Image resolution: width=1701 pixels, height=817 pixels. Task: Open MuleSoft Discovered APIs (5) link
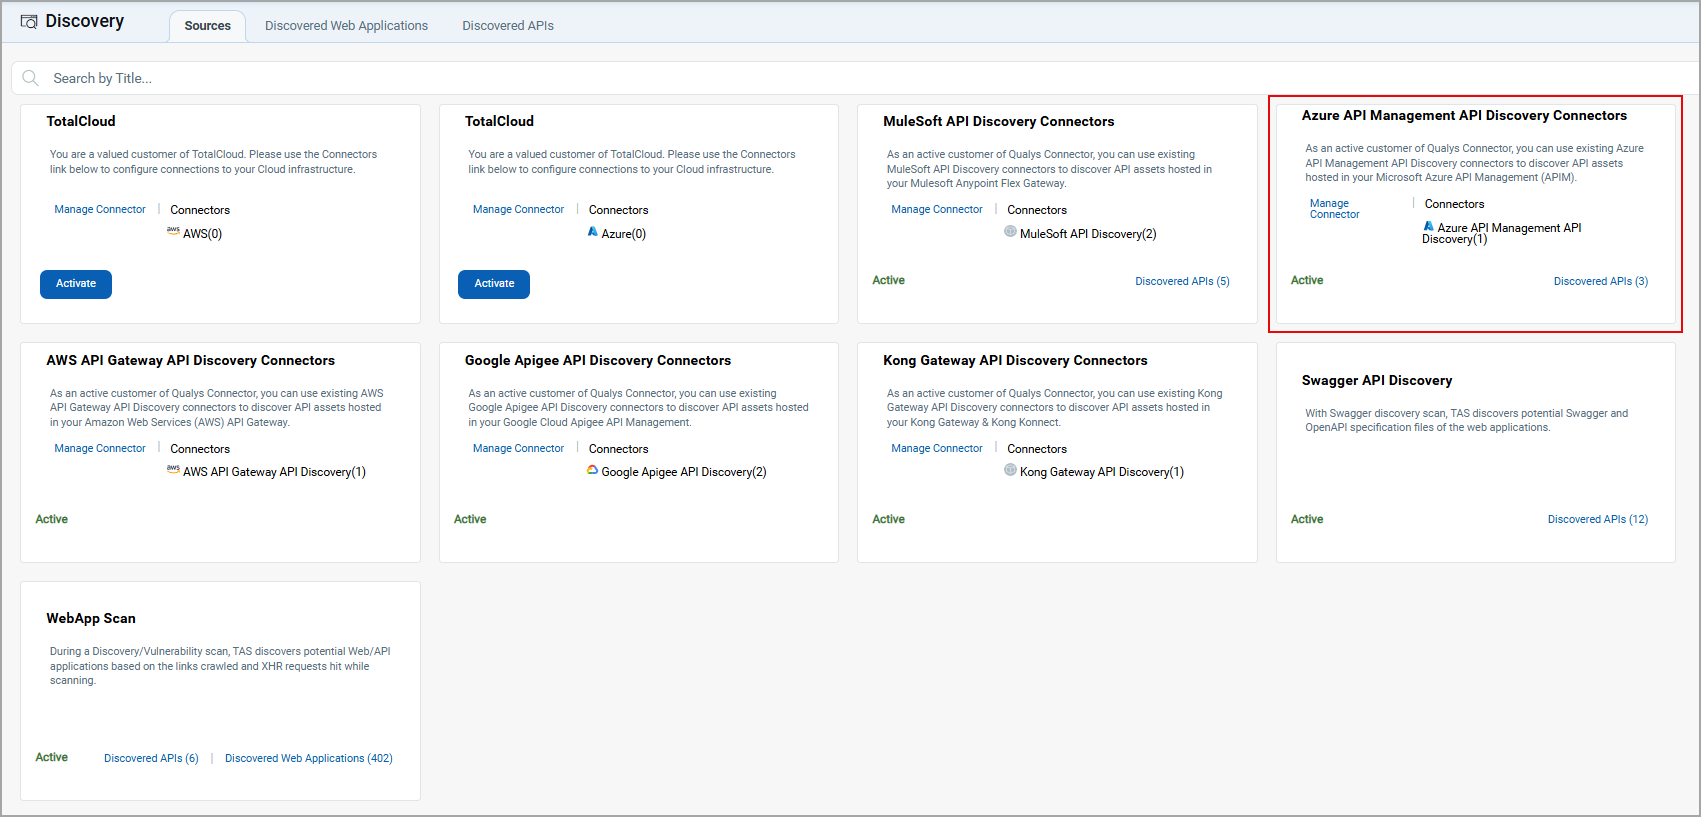1182,282
